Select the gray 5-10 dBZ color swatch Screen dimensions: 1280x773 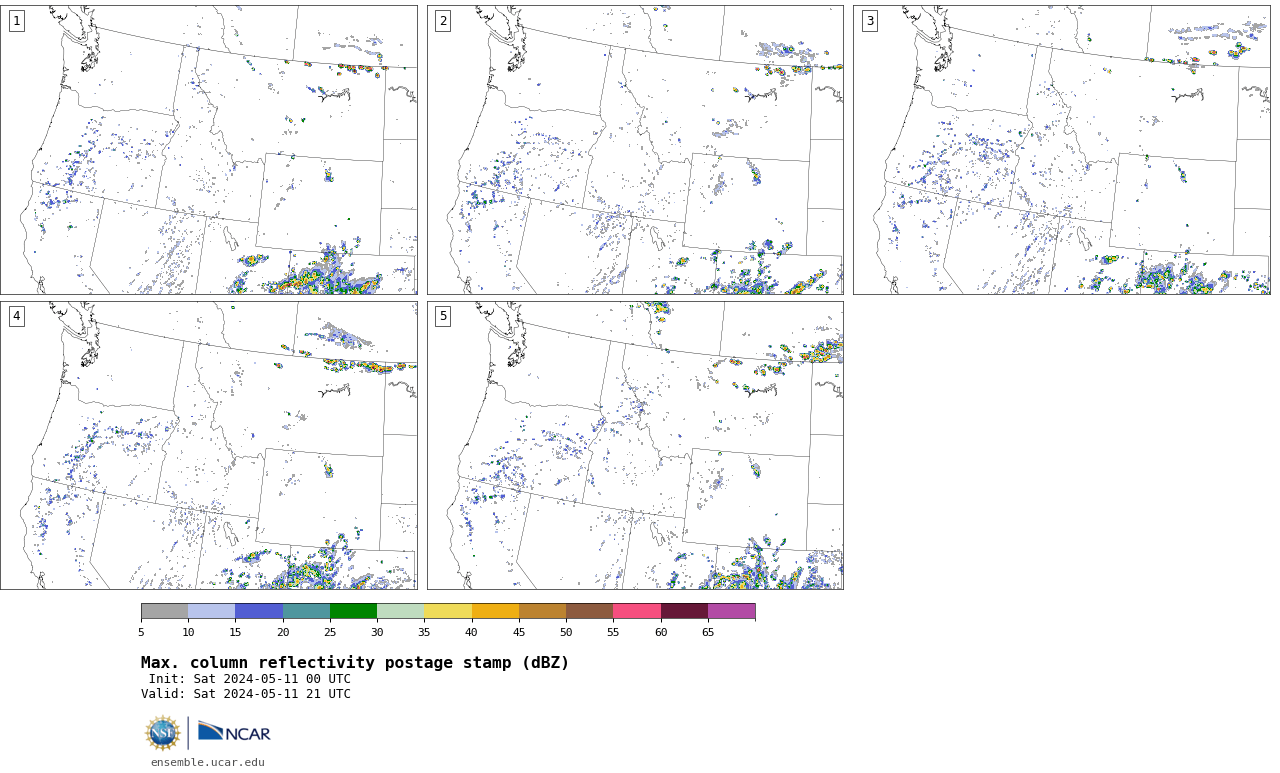[x=164, y=611]
